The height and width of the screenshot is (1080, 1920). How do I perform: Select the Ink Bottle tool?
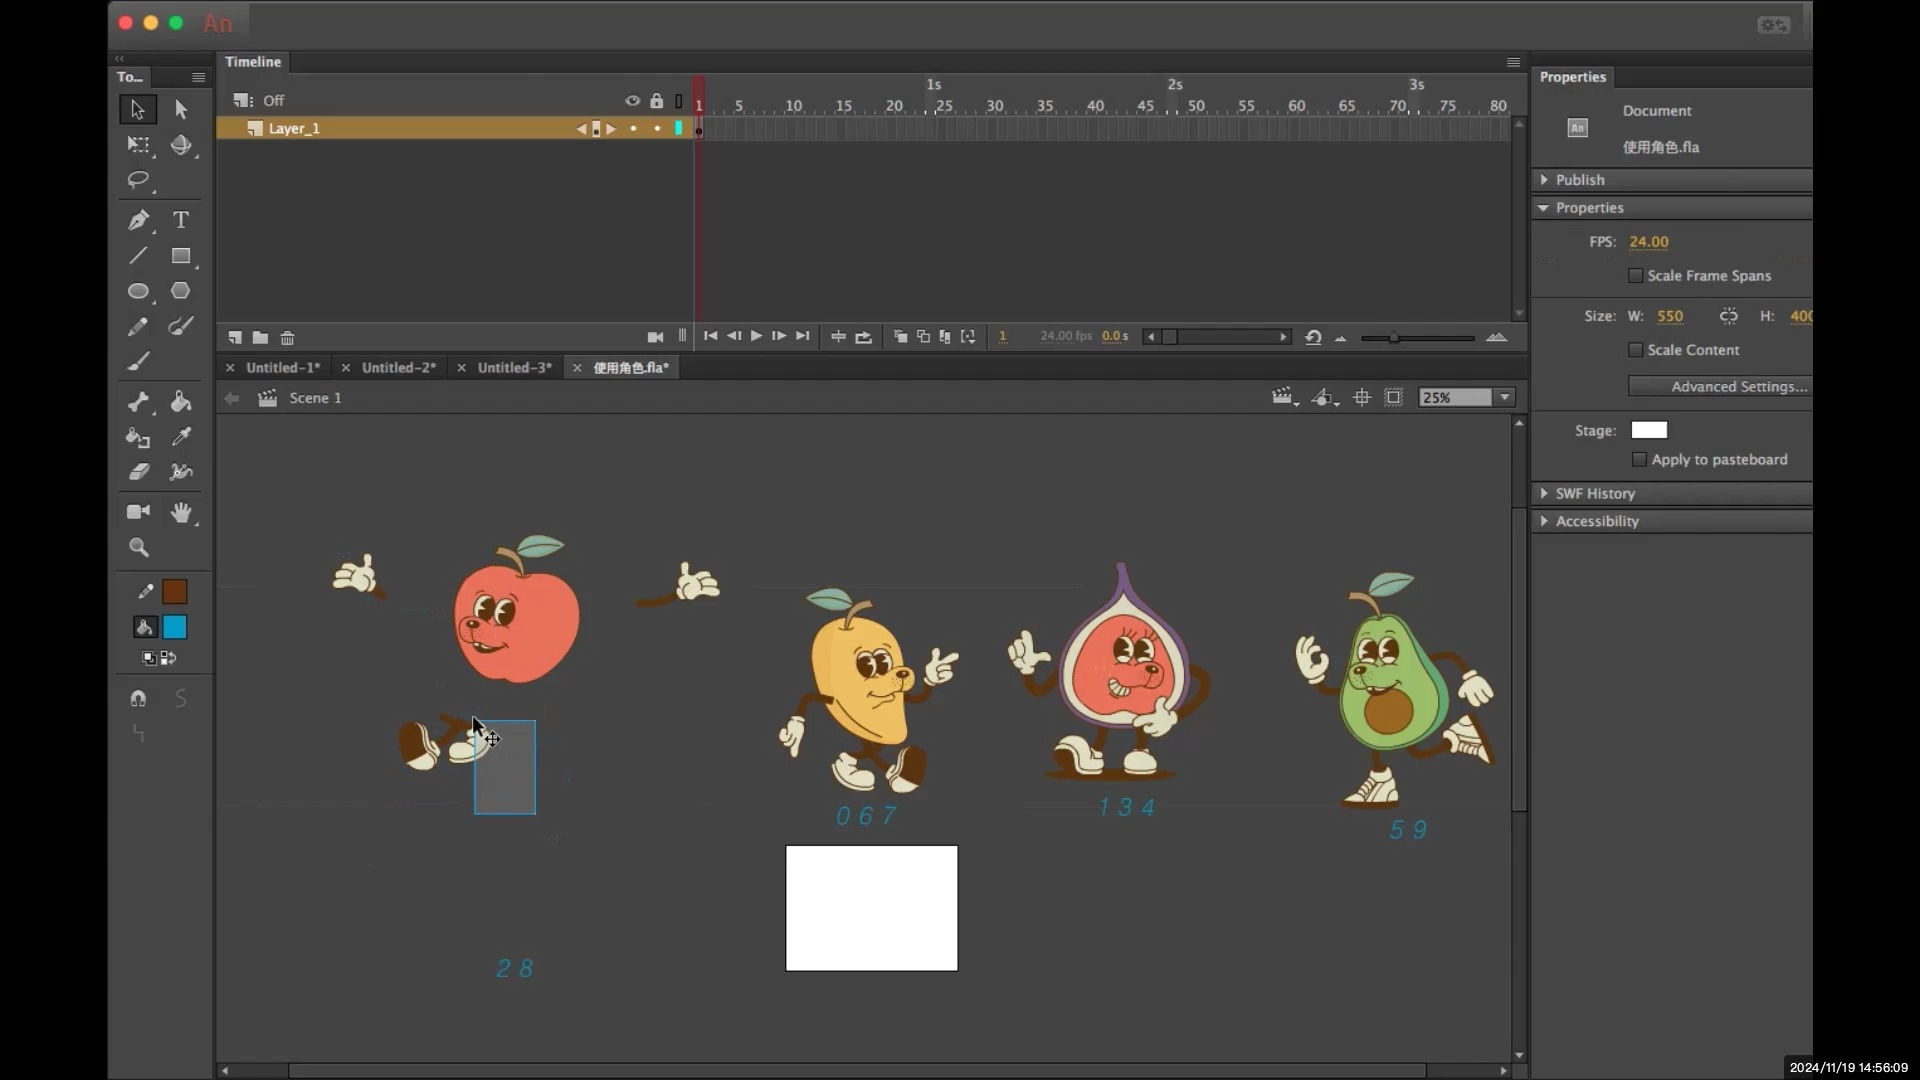pyautogui.click(x=138, y=437)
